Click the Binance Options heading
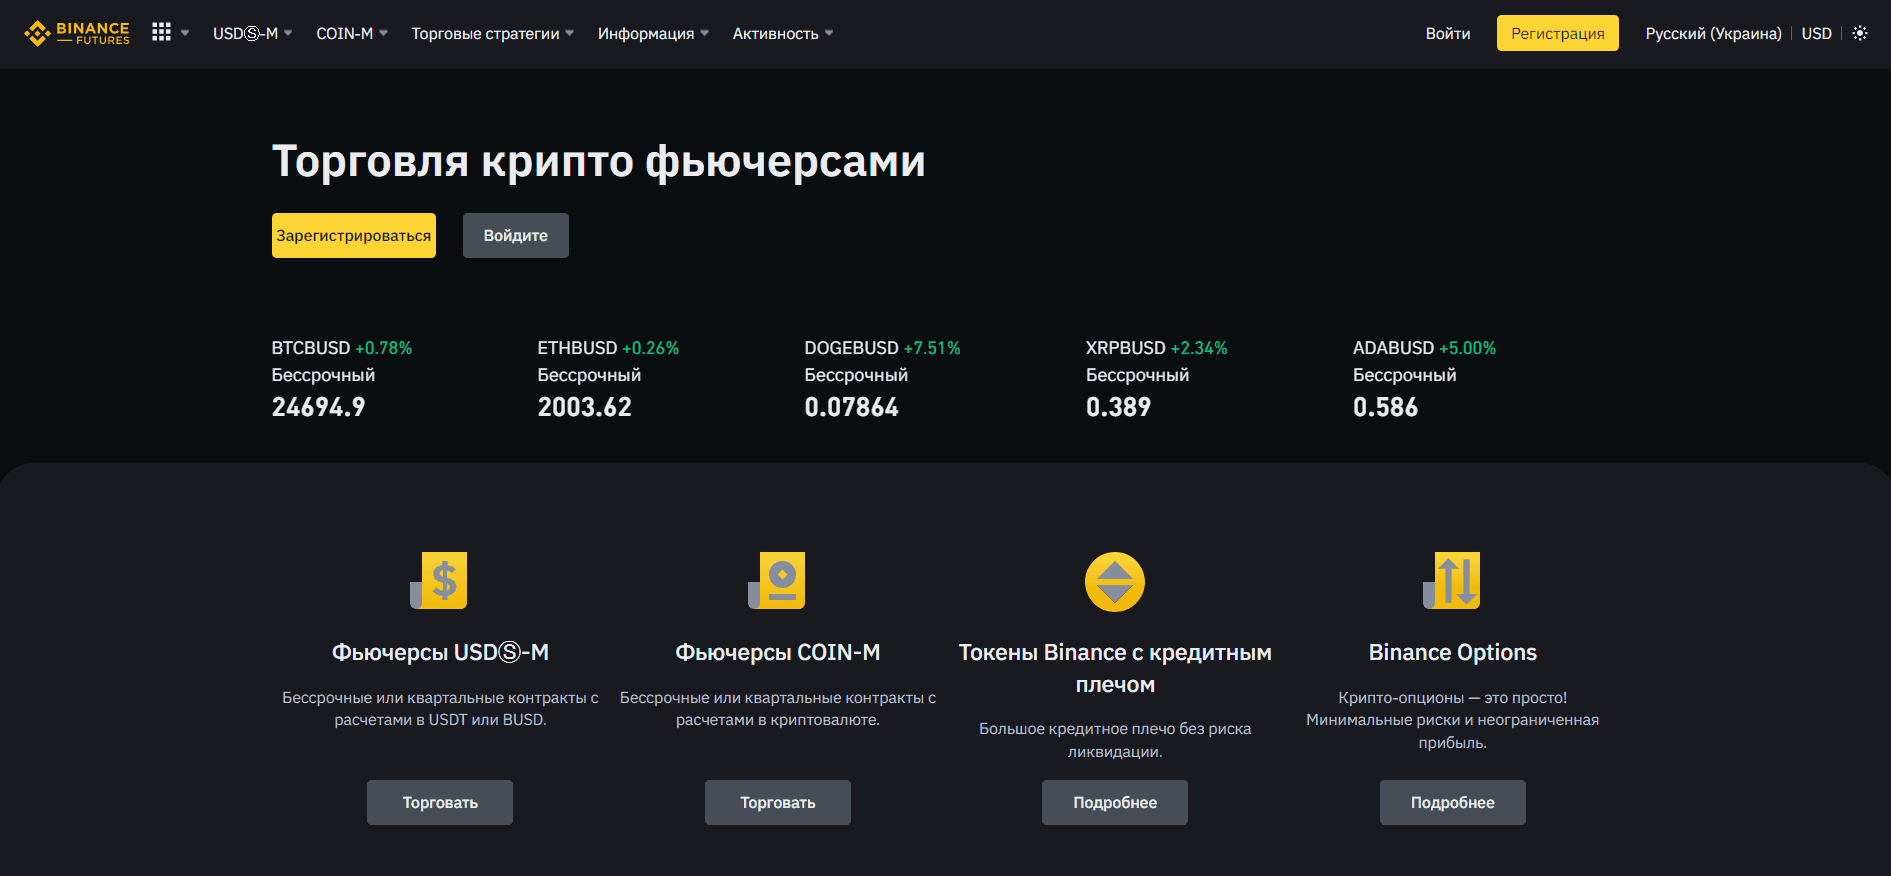The image size is (1891, 876). (x=1453, y=652)
